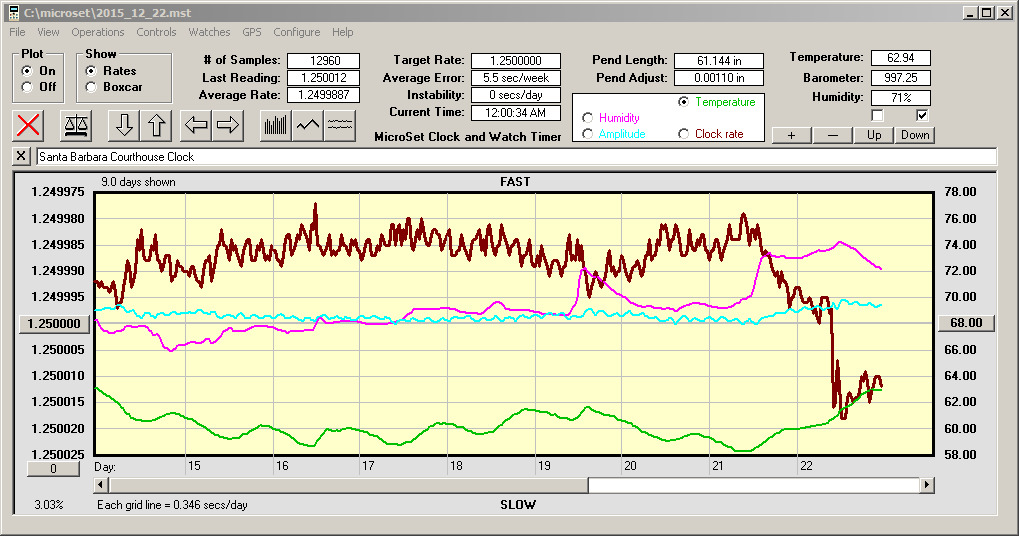Select Show Boxcar radio button
The height and width of the screenshot is (536, 1019).
(91, 86)
